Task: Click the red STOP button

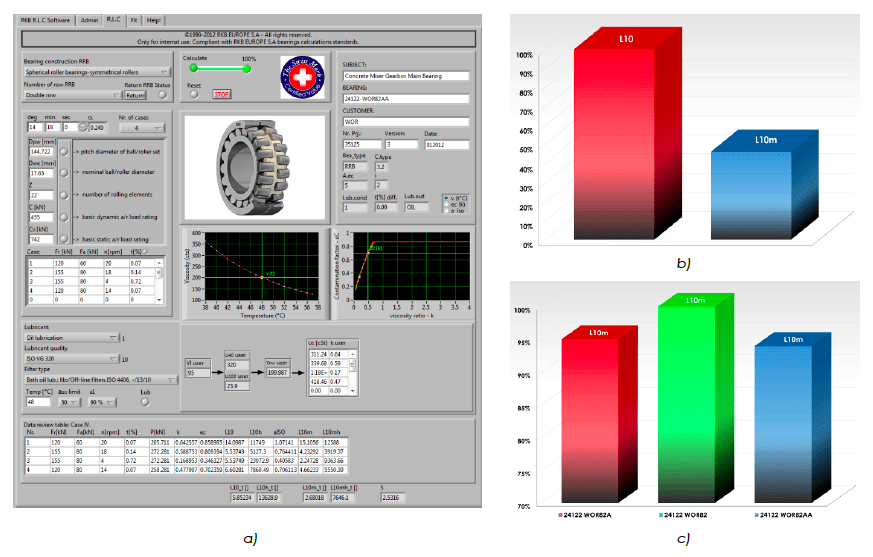Action: (222, 93)
